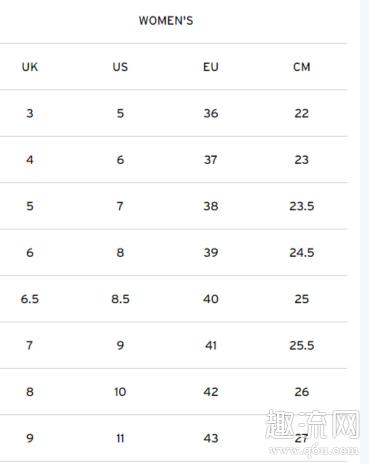Click the 24.5 CM value
Image resolution: width=369 pixels, height=464 pixels.
pos(302,252)
